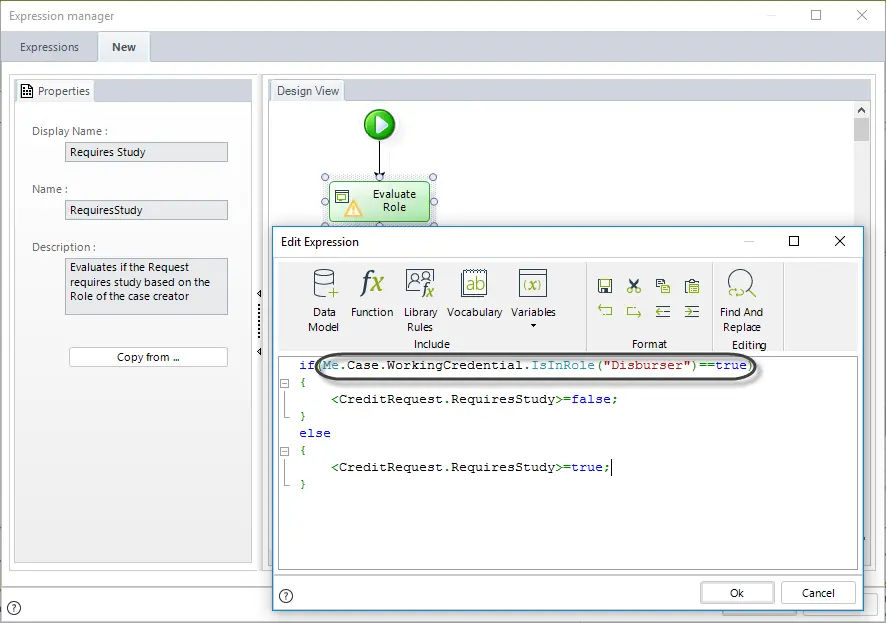The image size is (886, 623).
Task: Click the Redo arrow icon
Action: [x=633, y=311]
